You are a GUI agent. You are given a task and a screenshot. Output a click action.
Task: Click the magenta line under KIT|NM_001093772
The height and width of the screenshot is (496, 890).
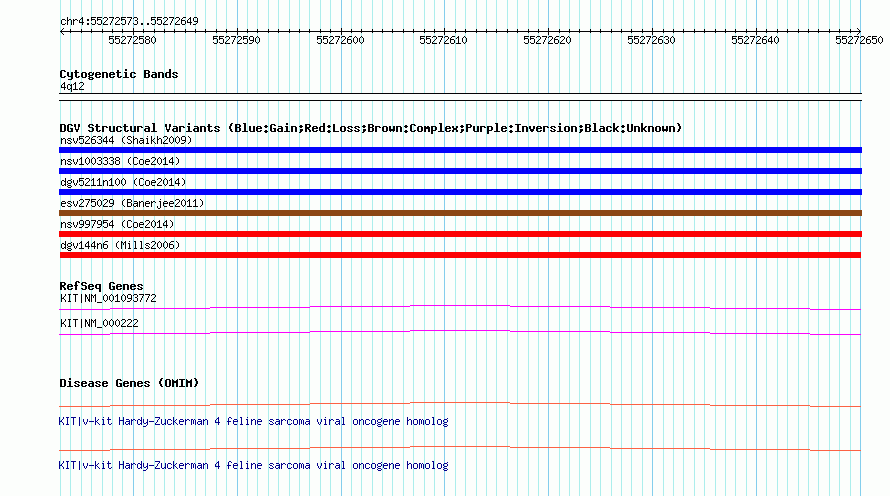coord(460,308)
